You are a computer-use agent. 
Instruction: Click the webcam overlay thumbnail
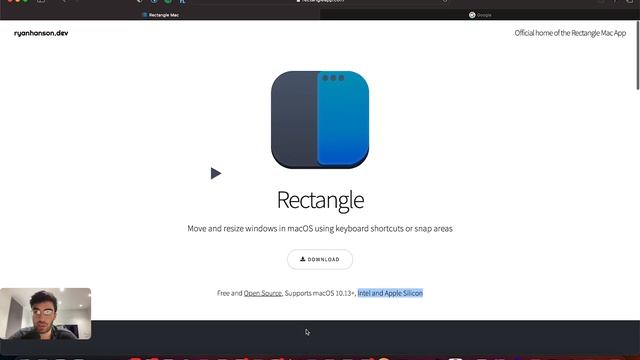[x=46, y=313]
